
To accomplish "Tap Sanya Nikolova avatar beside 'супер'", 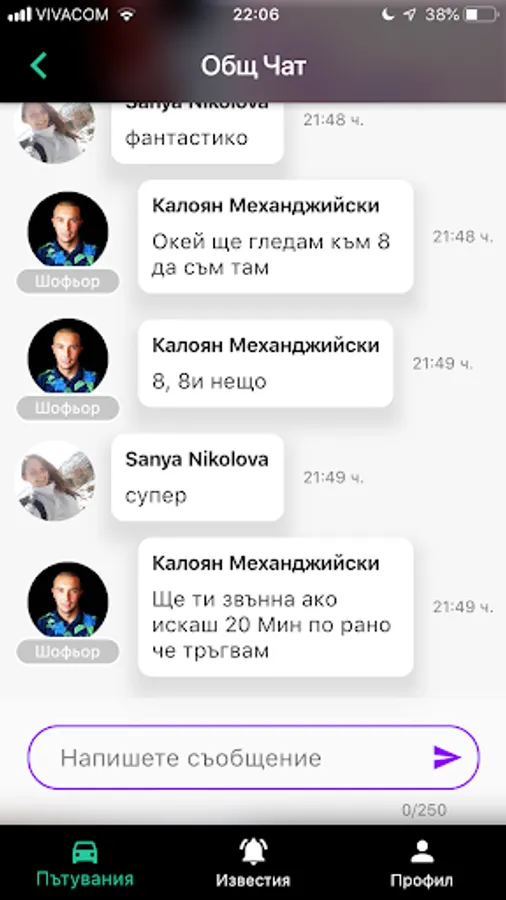I will [x=56, y=480].
